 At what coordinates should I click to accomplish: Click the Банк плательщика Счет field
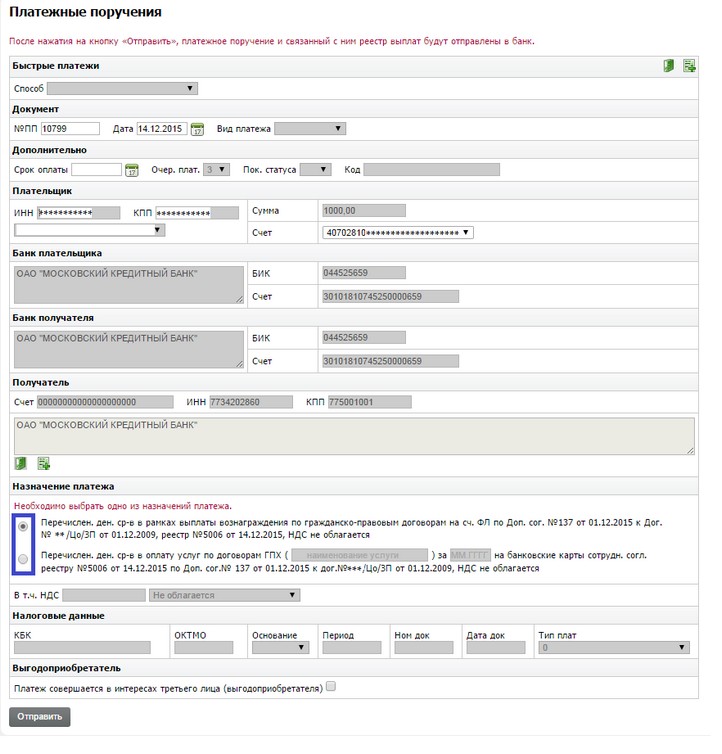coord(391,297)
